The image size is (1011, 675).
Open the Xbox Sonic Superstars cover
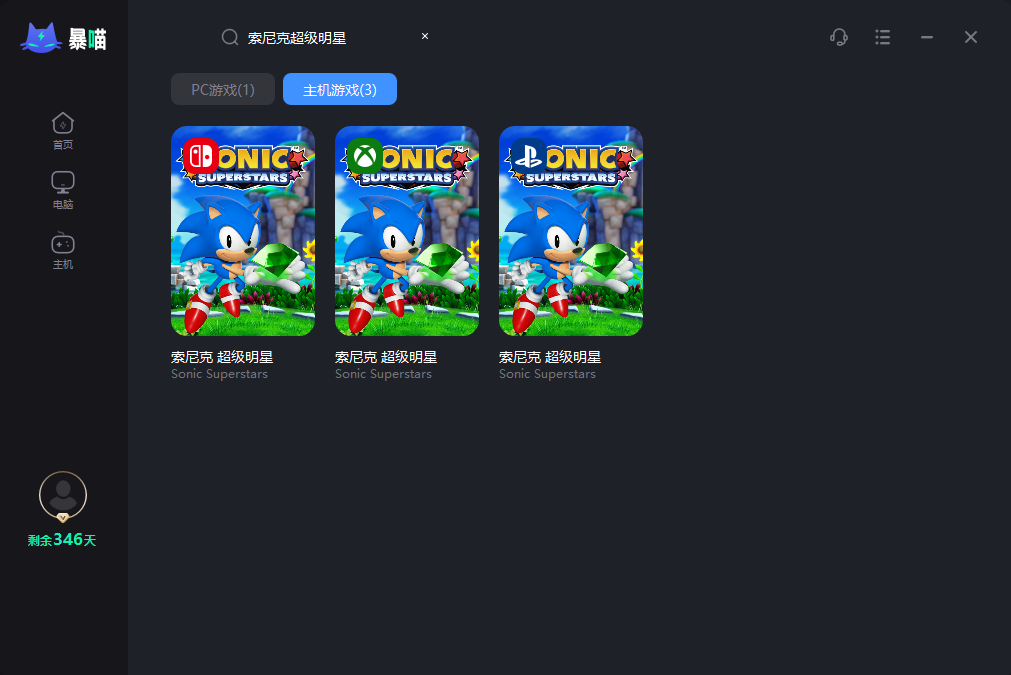coord(407,231)
